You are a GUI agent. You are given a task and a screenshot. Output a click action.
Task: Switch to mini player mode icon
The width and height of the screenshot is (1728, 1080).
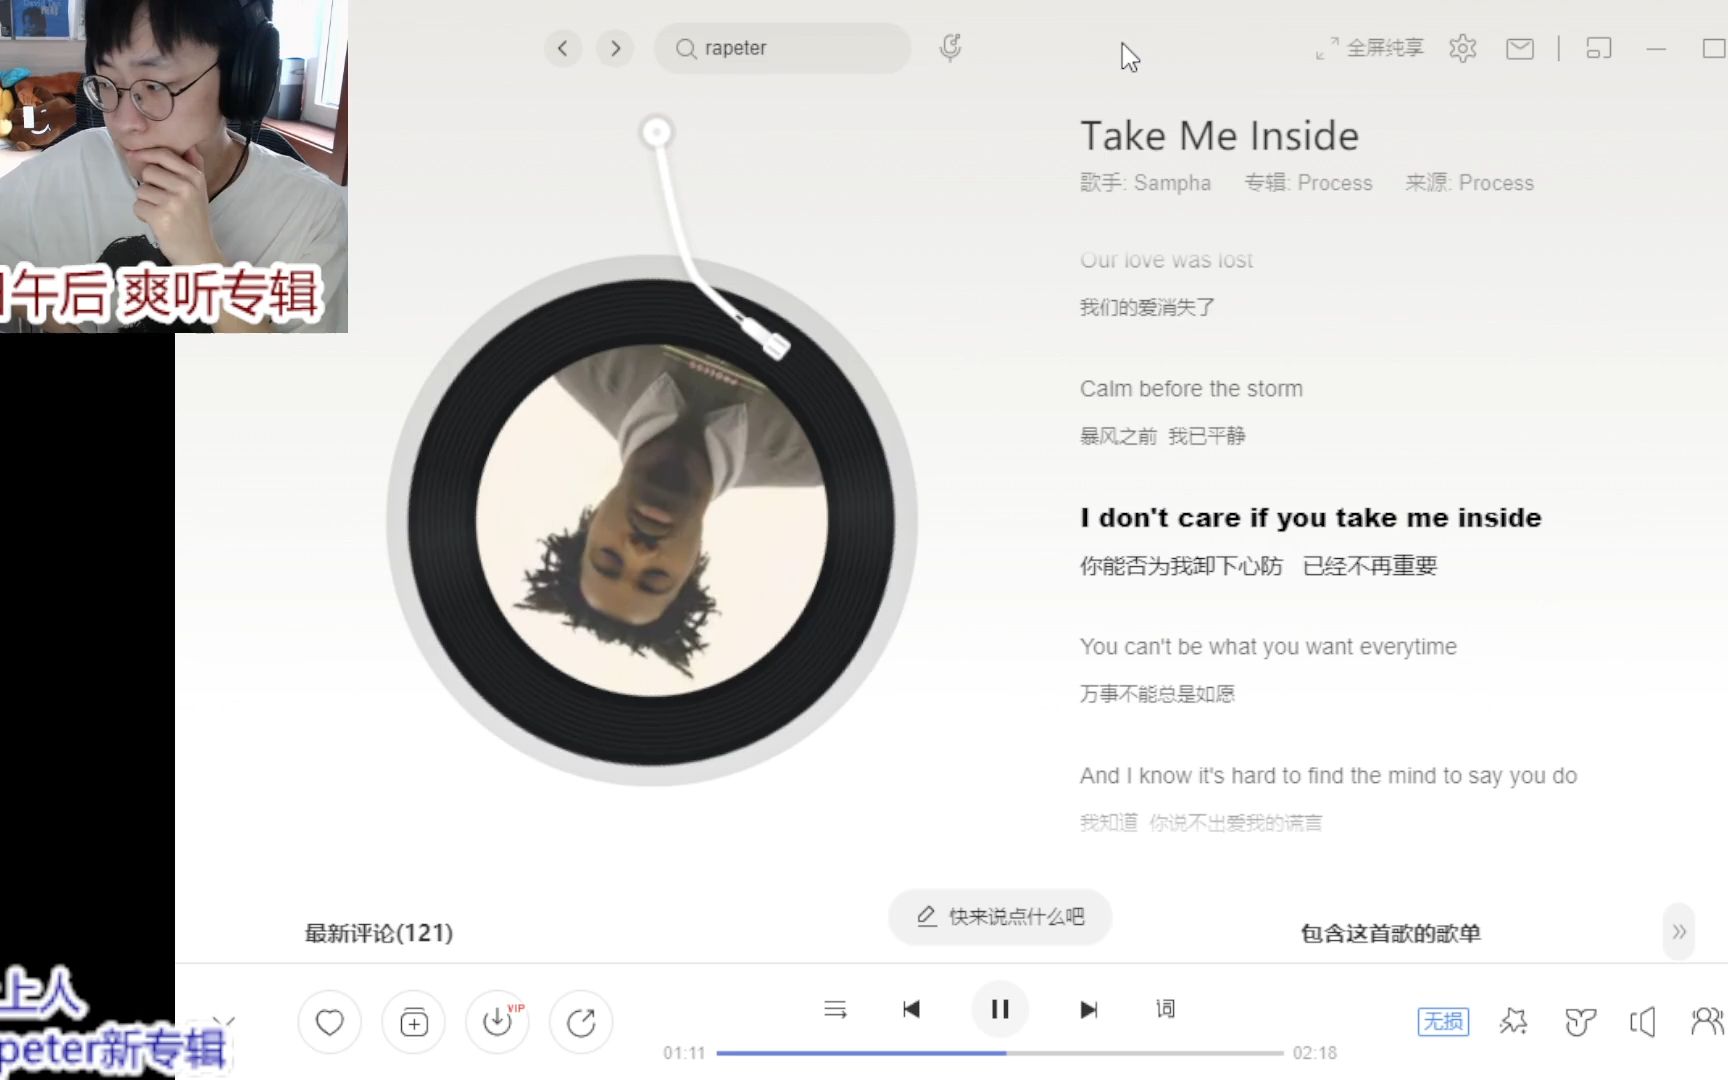[x=1599, y=48]
